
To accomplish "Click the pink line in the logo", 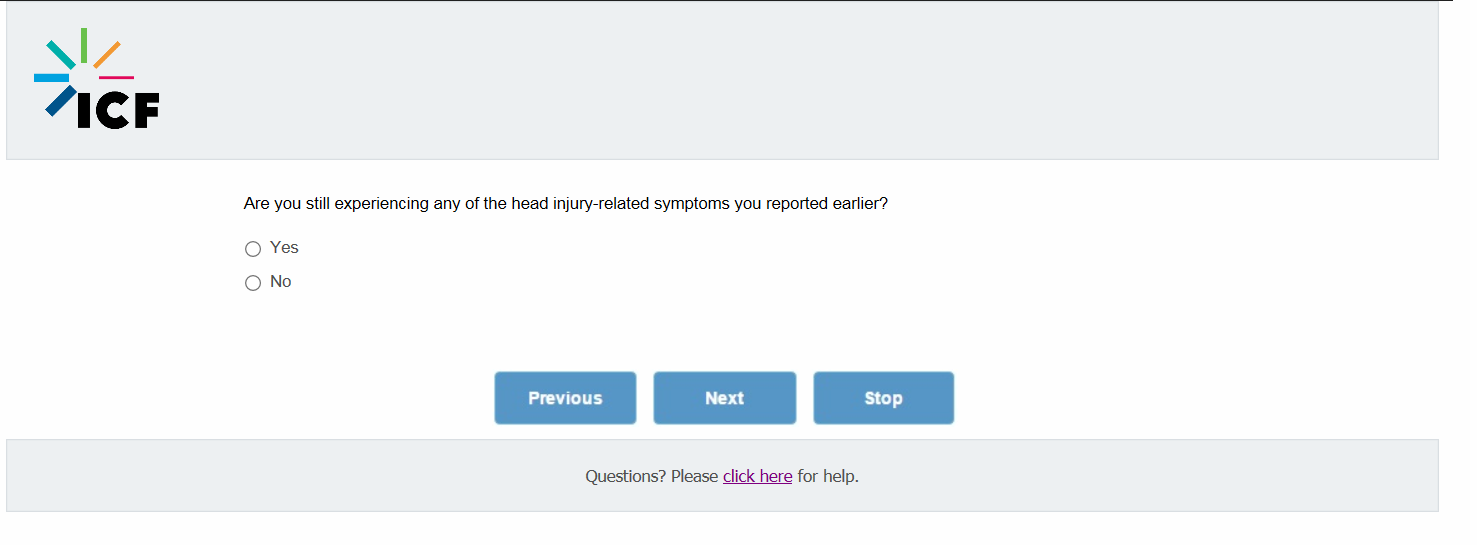I will coord(116,77).
